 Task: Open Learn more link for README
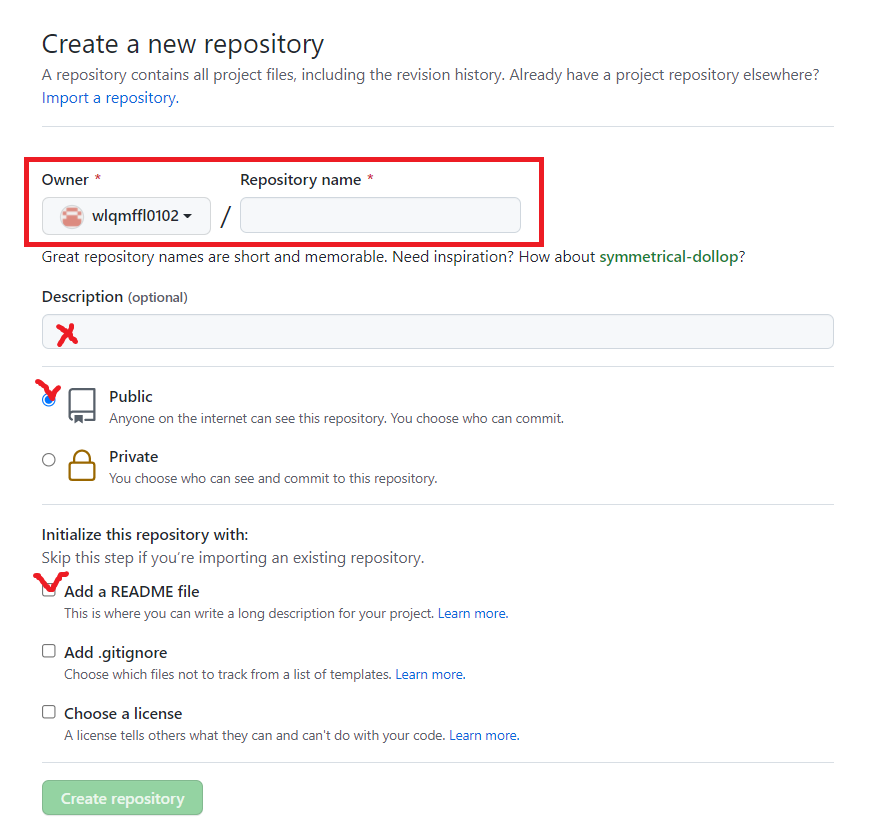point(472,613)
